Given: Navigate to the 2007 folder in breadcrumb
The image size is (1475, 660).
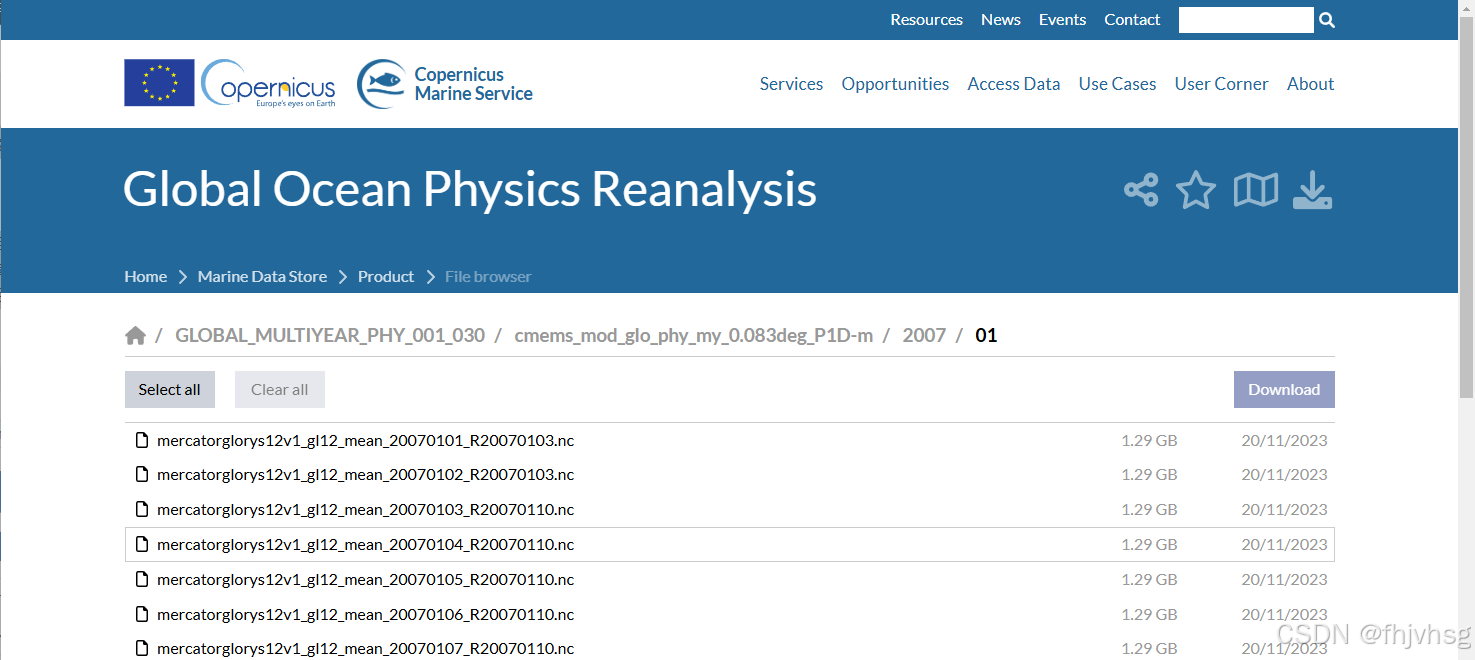Looking at the screenshot, I should coord(924,335).
